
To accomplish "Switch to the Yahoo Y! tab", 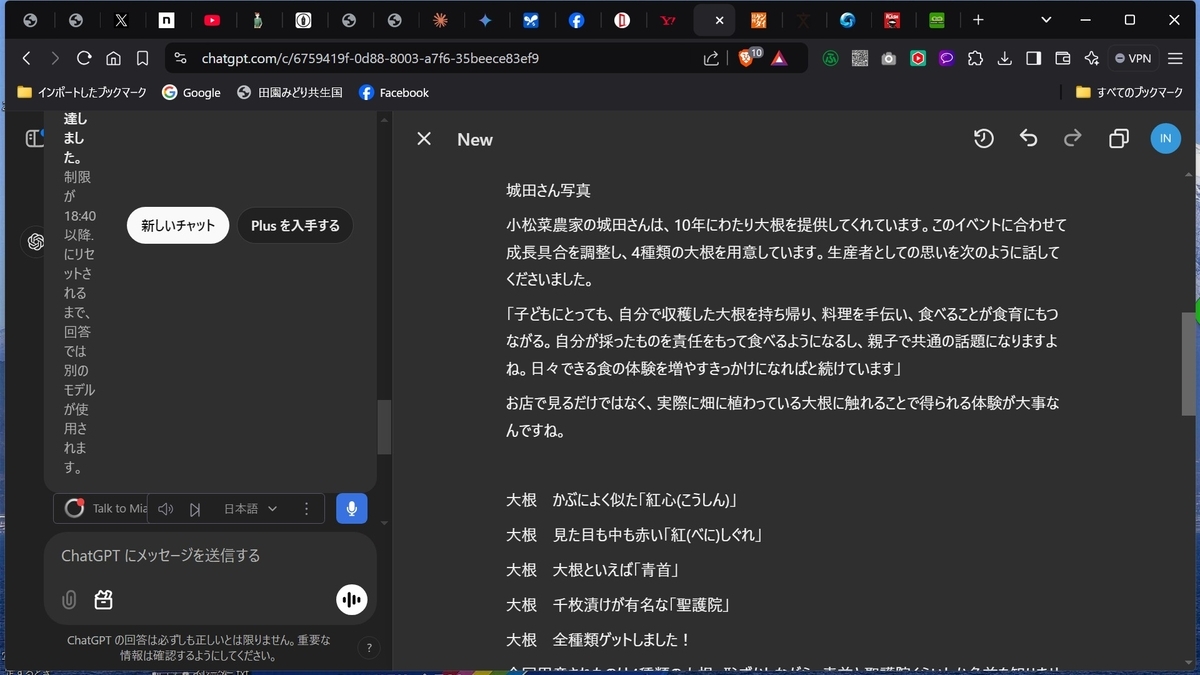I will click(668, 20).
